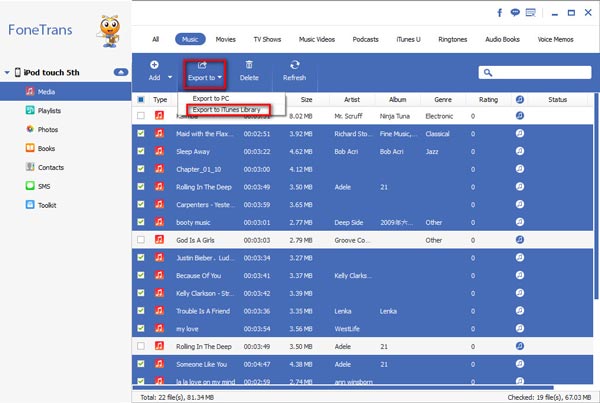Screen dimensions: 600x403
Task: Click the ringtone icon in column header
Action: [x=520, y=100]
